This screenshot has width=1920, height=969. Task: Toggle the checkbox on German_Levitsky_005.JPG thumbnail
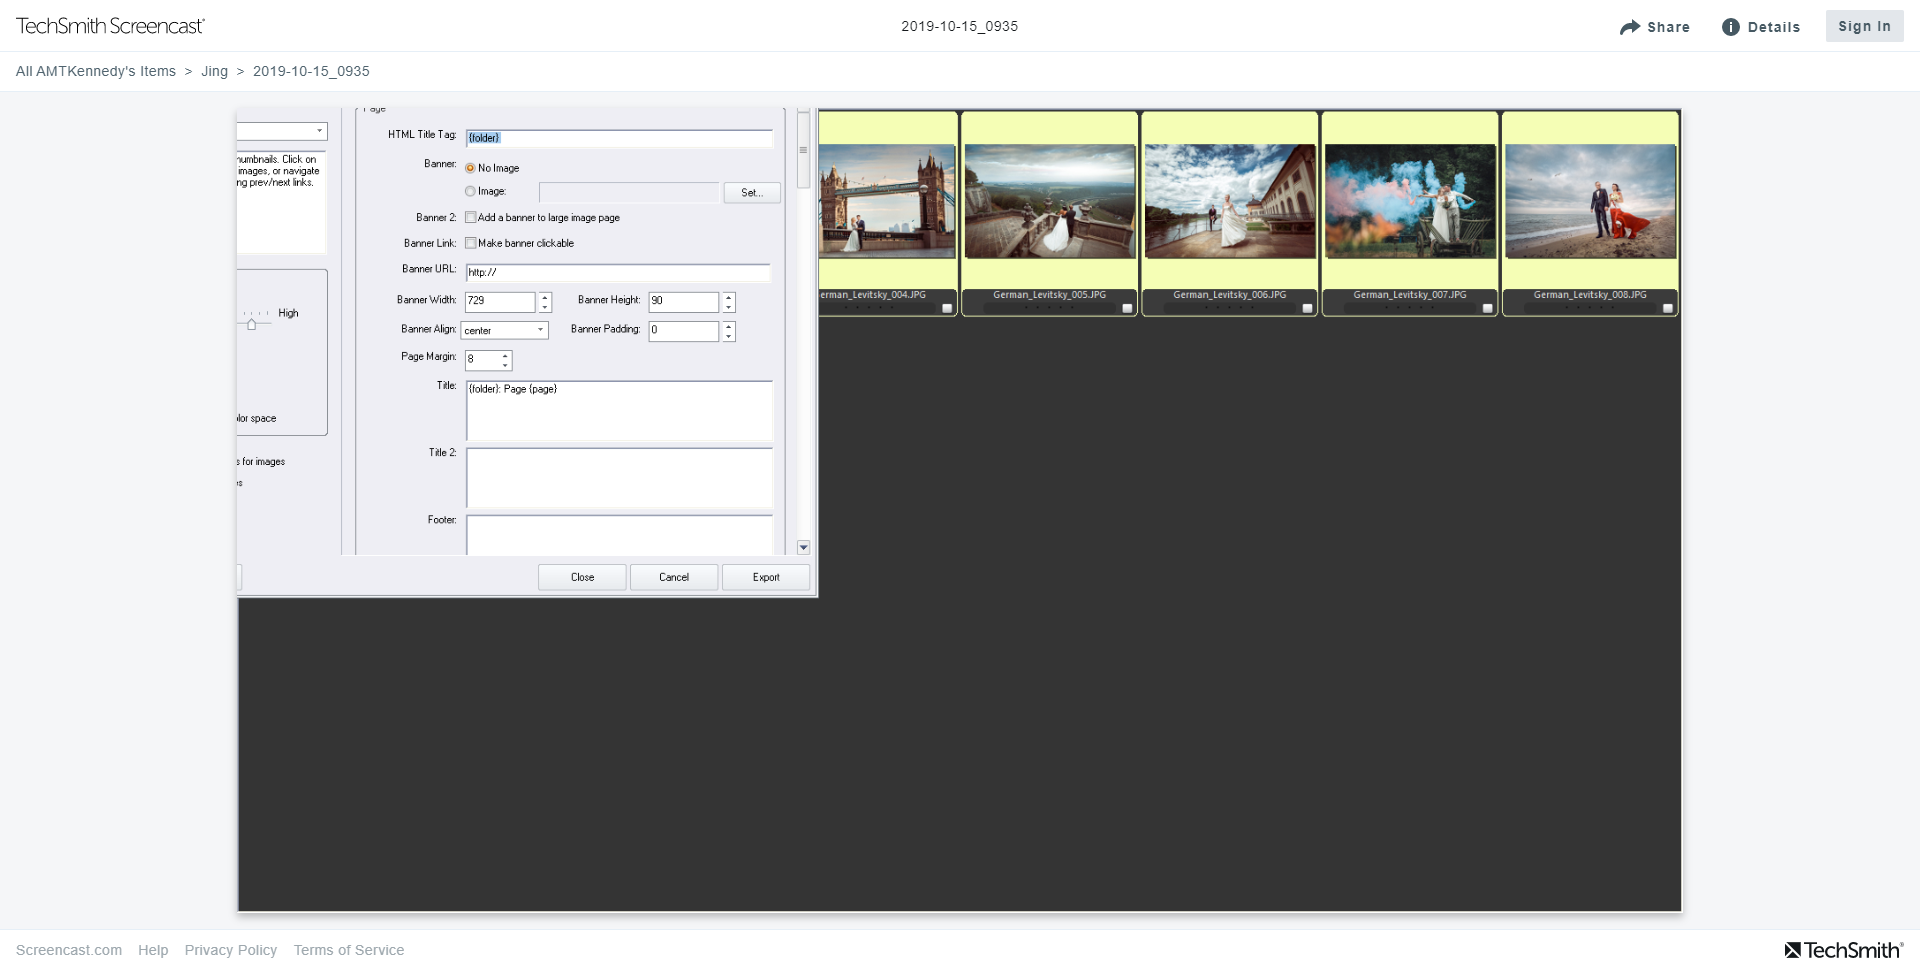click(1127, 308)
